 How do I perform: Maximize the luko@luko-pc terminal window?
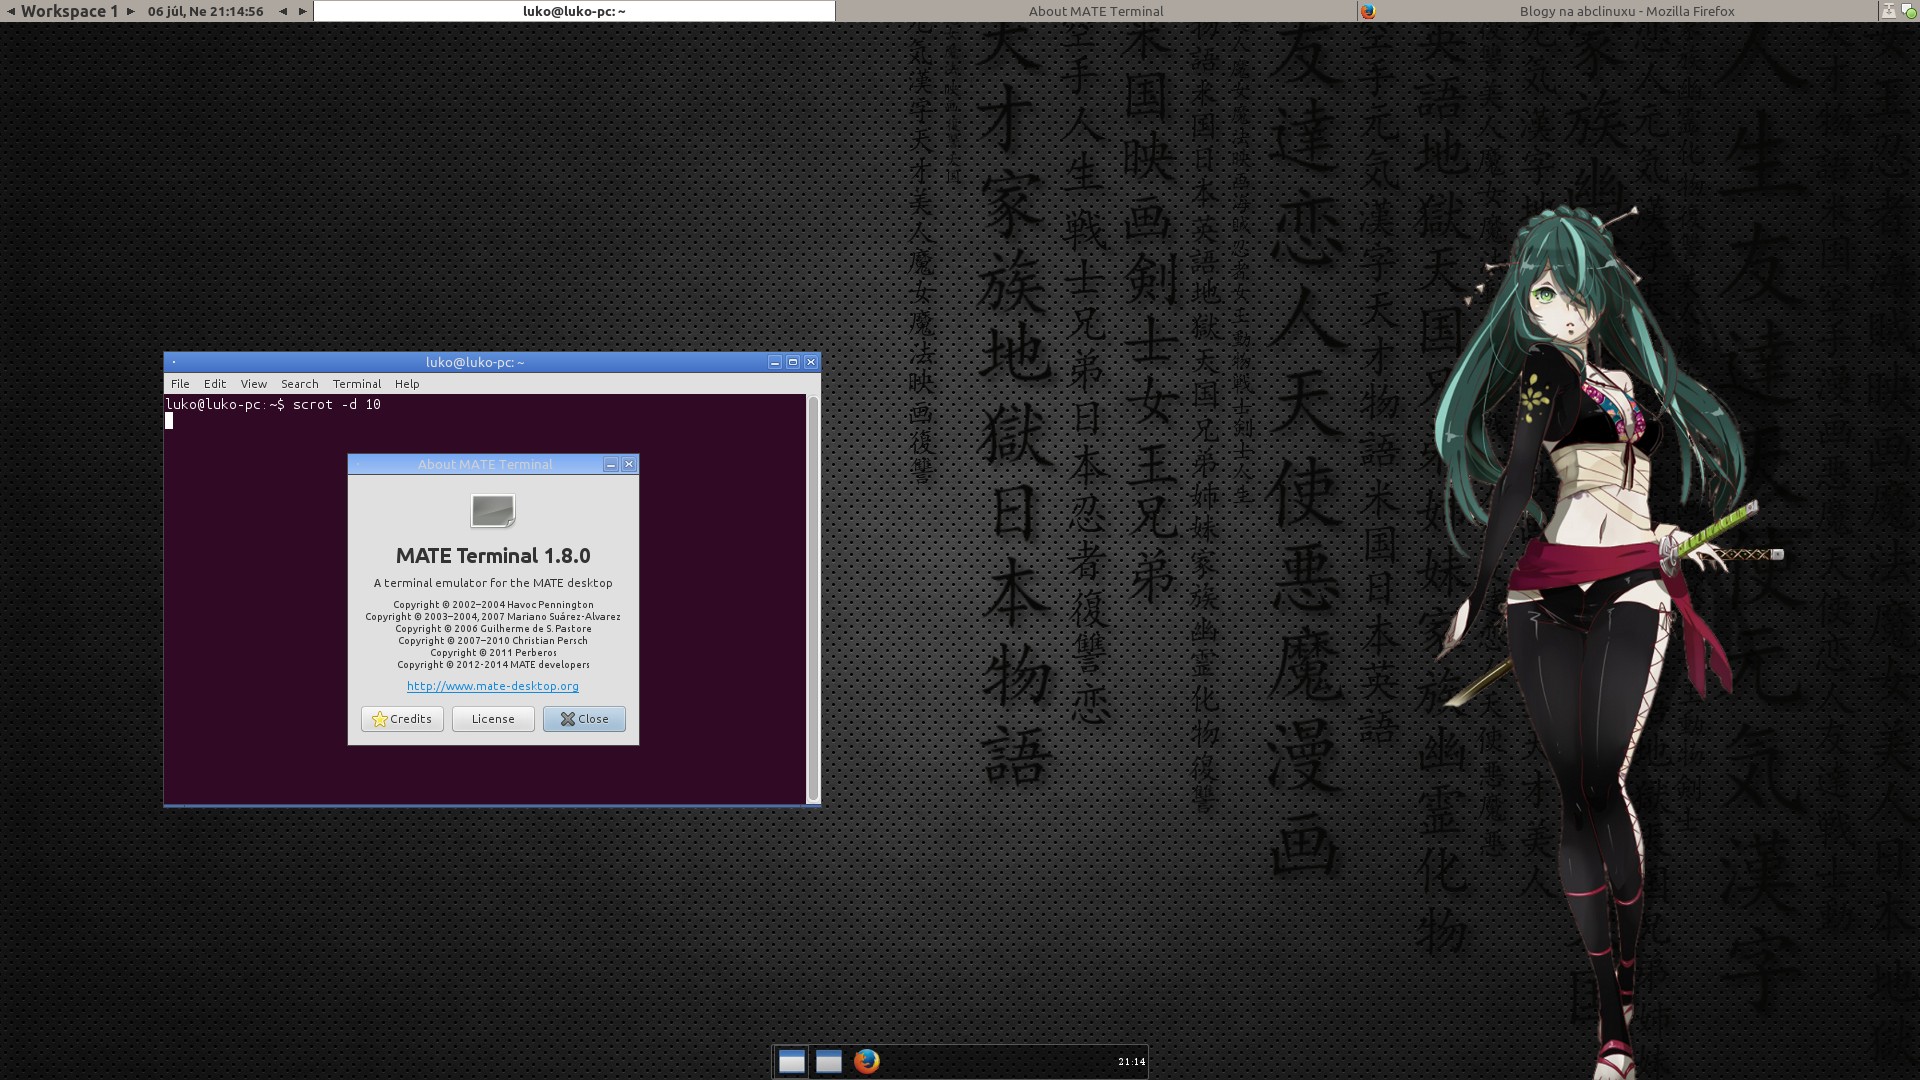[x=793, y=362]
